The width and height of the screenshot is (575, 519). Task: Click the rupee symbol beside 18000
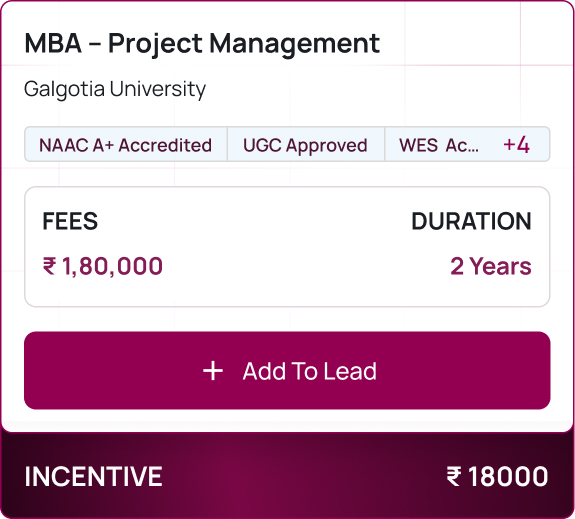(x=454, y=476)
